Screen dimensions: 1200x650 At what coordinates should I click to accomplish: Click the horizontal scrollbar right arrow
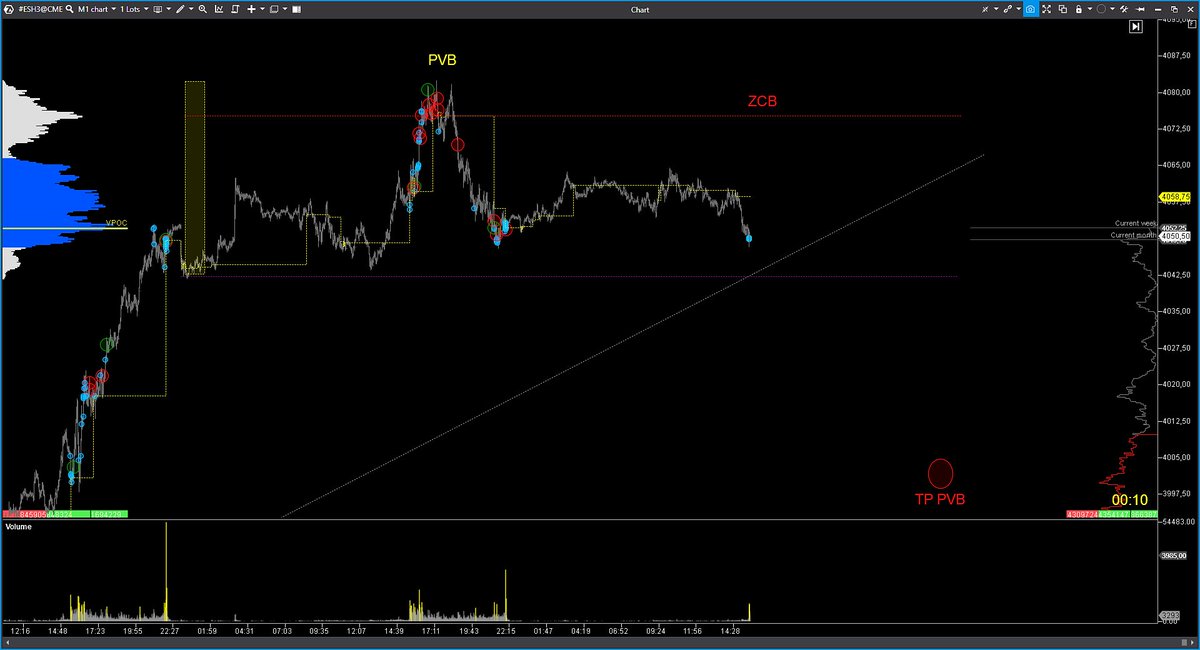pyautogui.click(x=1192, y=643)
